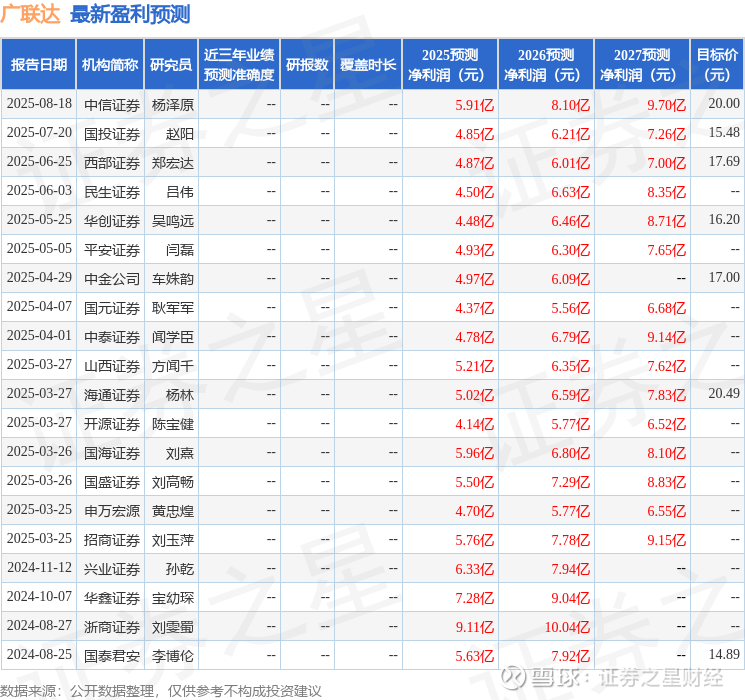The image size is (745, 700).
Task: Click the 7.28亿 forecast value
Action: coord(474,598)
